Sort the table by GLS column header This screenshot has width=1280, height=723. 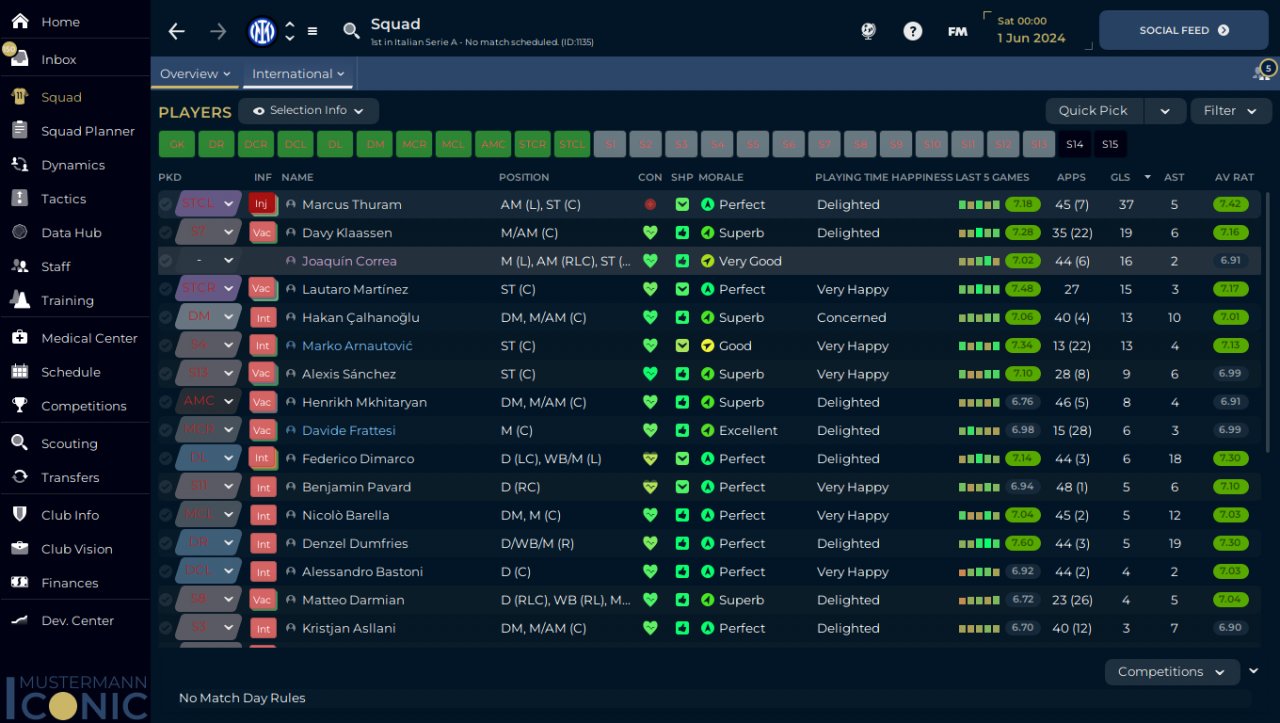pyautogui.click(x=1120, y=177)
